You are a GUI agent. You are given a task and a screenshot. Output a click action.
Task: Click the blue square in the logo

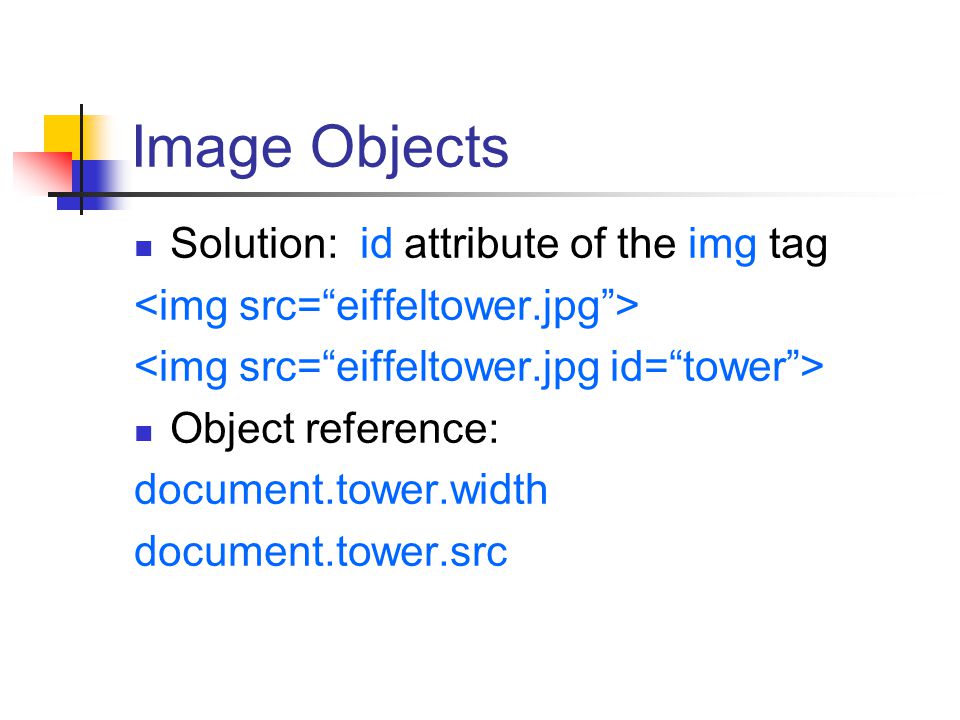pos(92,185)
